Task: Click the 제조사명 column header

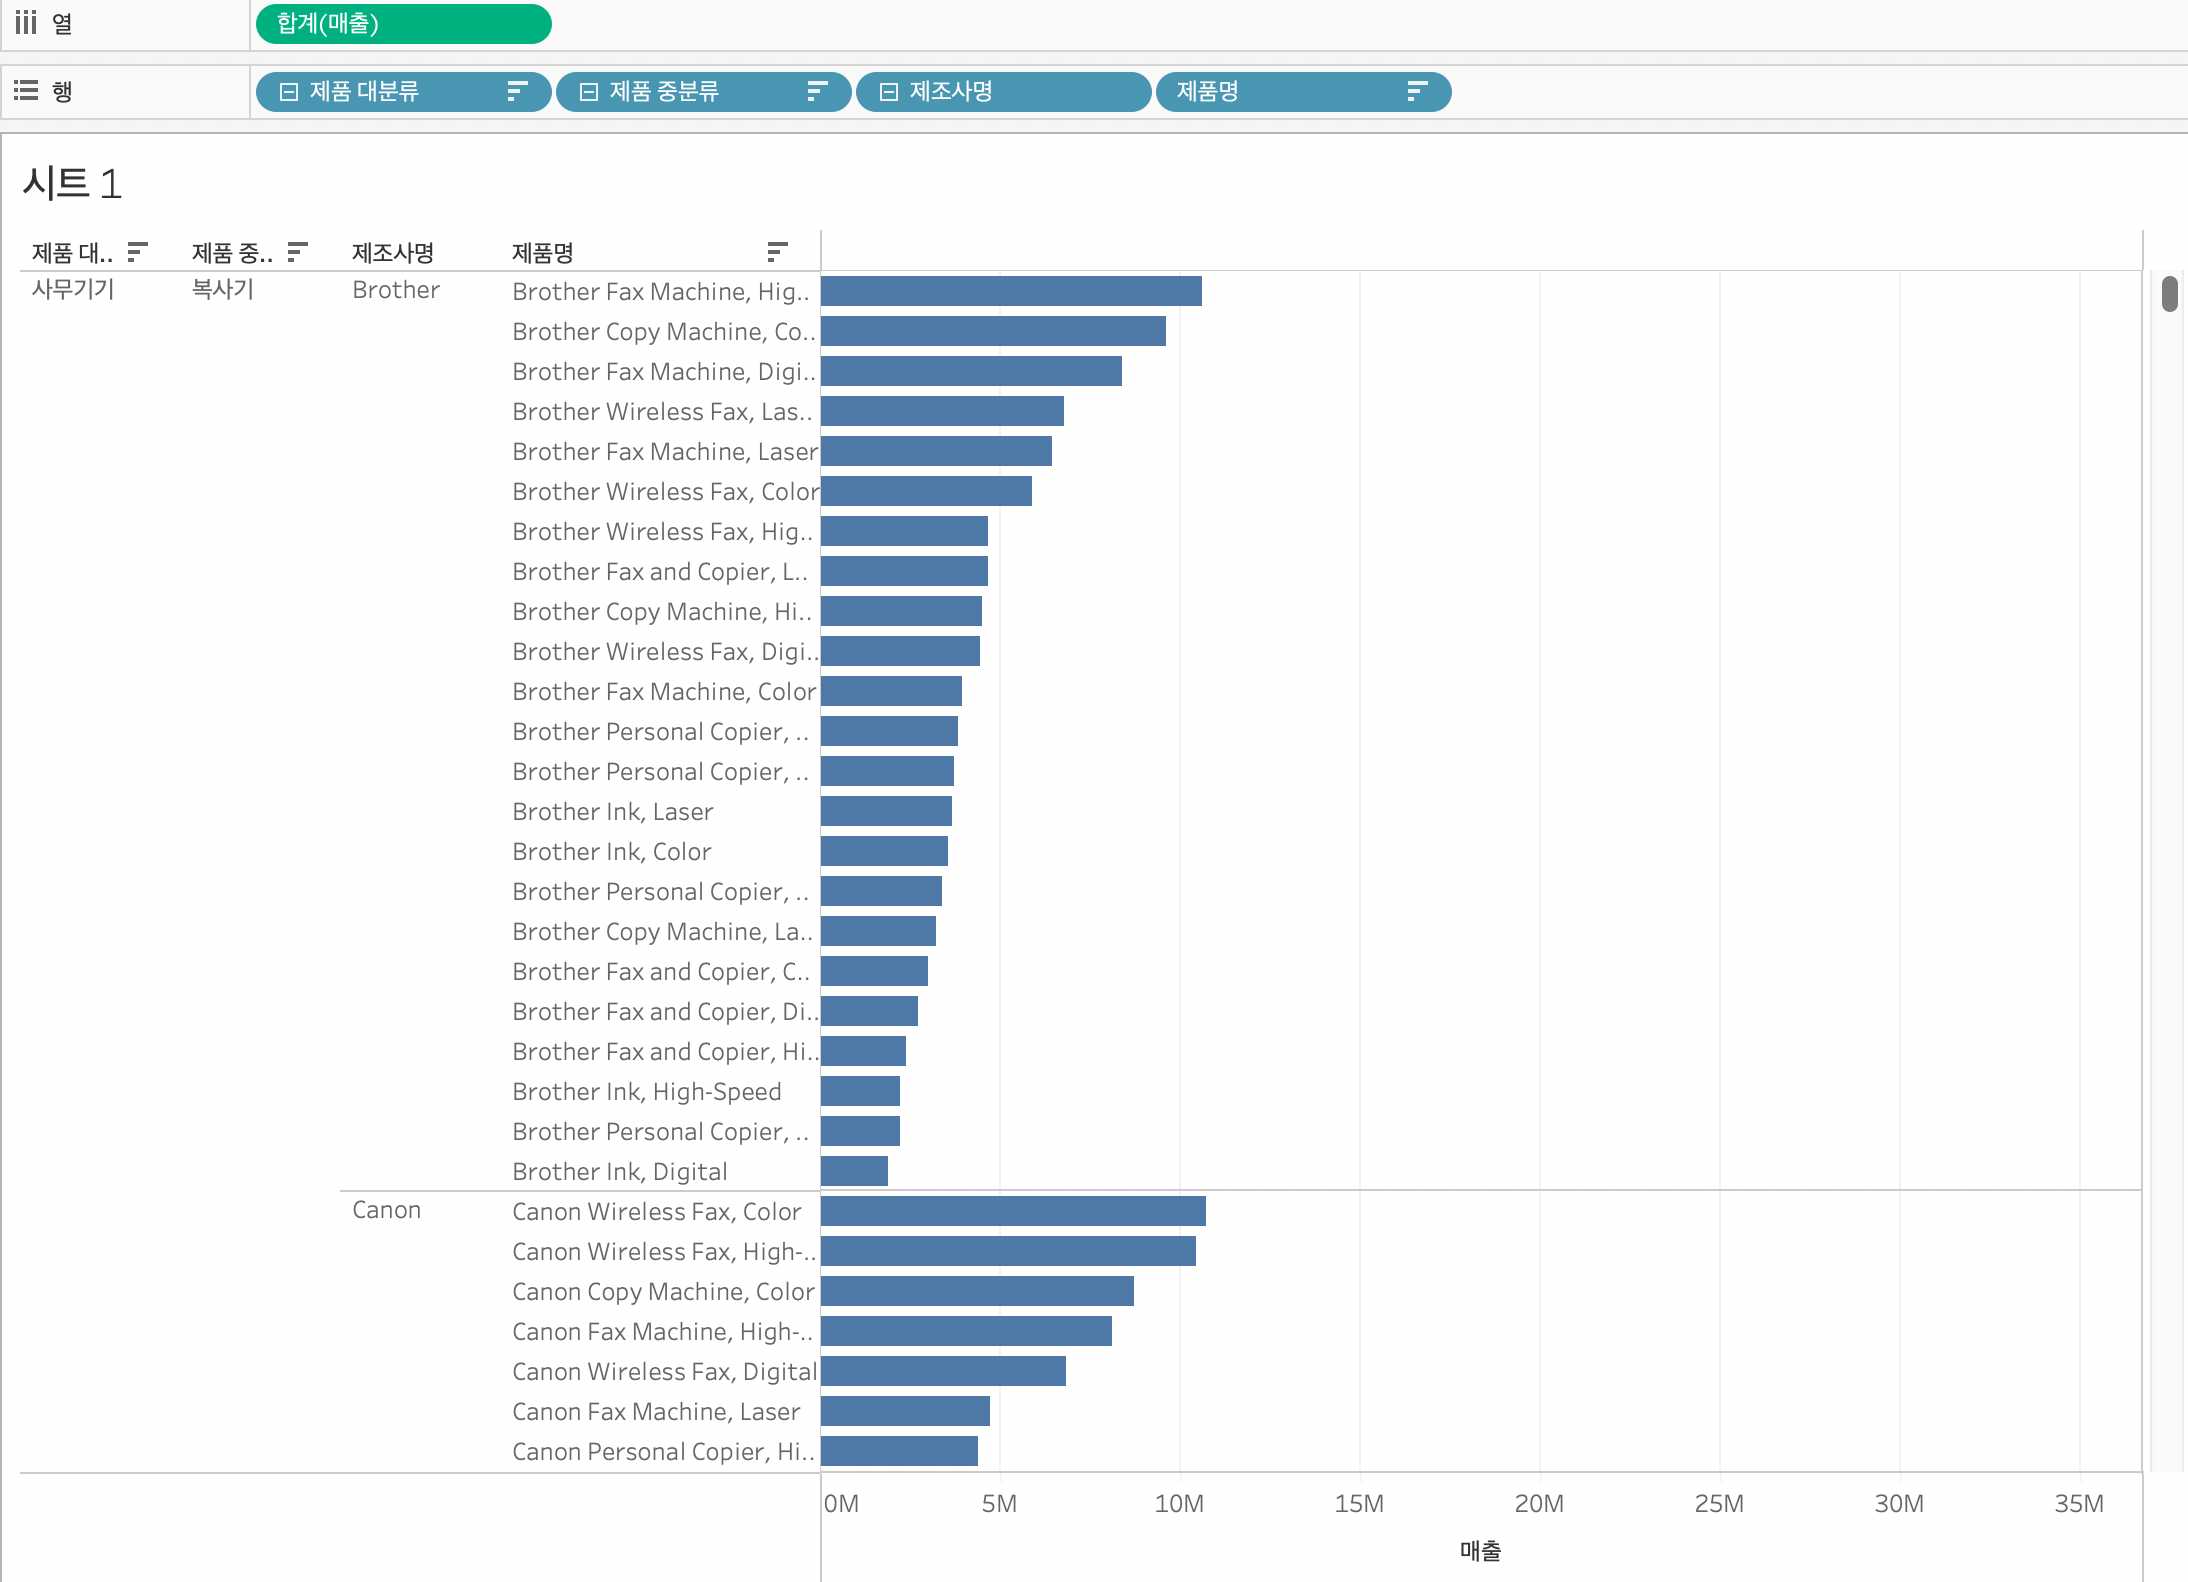Action: click(x=393, y=253)
